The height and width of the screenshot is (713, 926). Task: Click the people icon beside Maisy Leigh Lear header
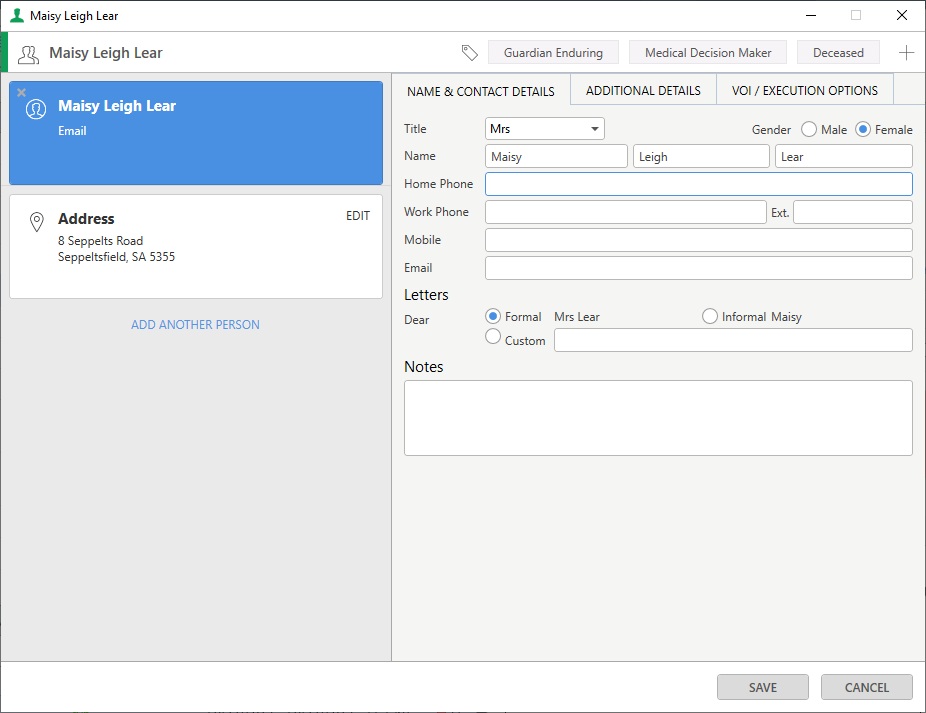[x=28, y=54]
